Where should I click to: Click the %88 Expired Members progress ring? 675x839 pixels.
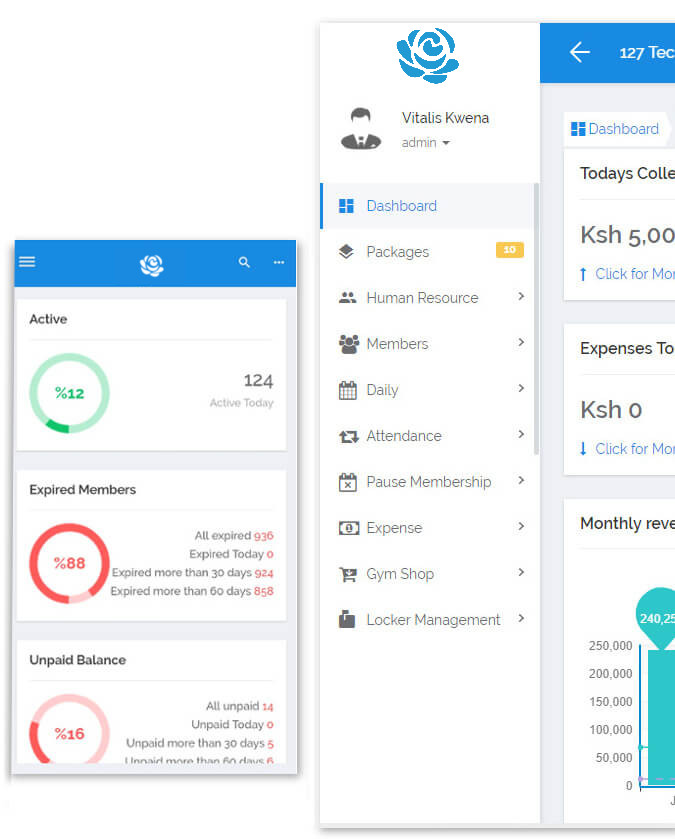click(x=69, y=563)
